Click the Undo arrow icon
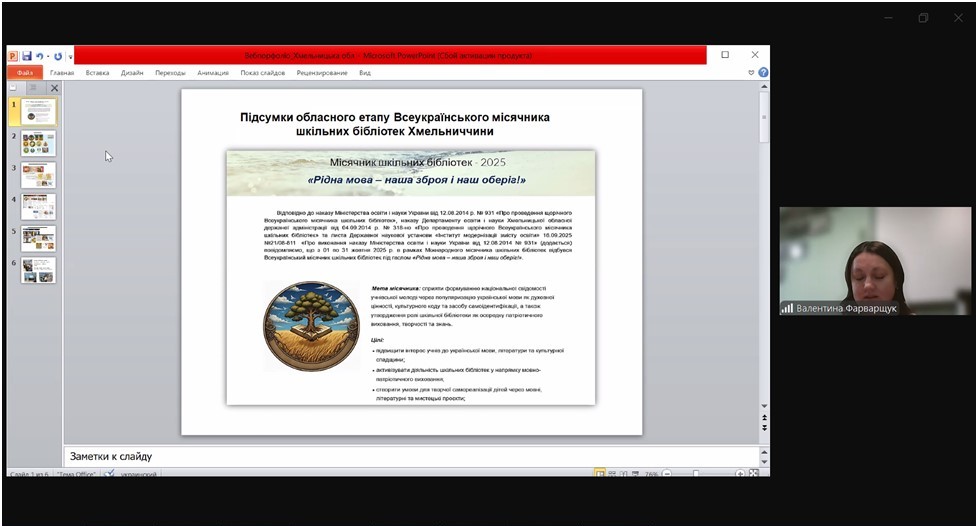Viewport: 978px width, 526px height. [x=38, y=56]
